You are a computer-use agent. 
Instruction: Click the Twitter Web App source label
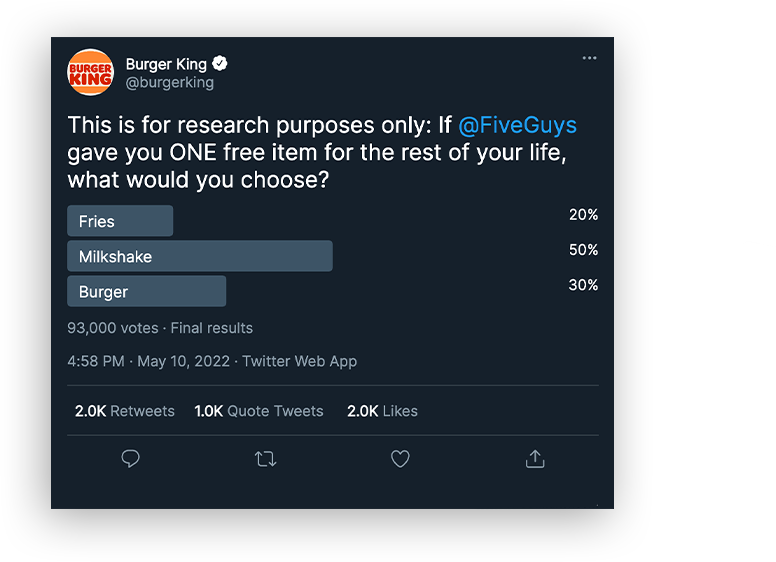pyautogui.click(x=299, y=361)
